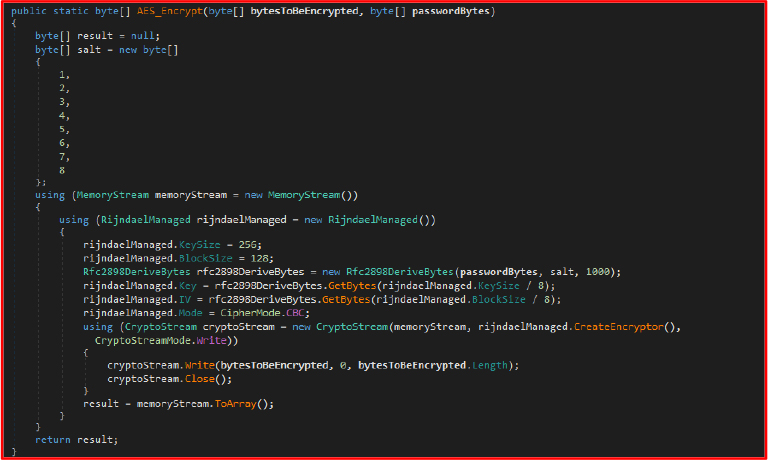Click the 'null' keyword
Image resolution: width=768 pixels, height=460 pixels.
[143, 36]
